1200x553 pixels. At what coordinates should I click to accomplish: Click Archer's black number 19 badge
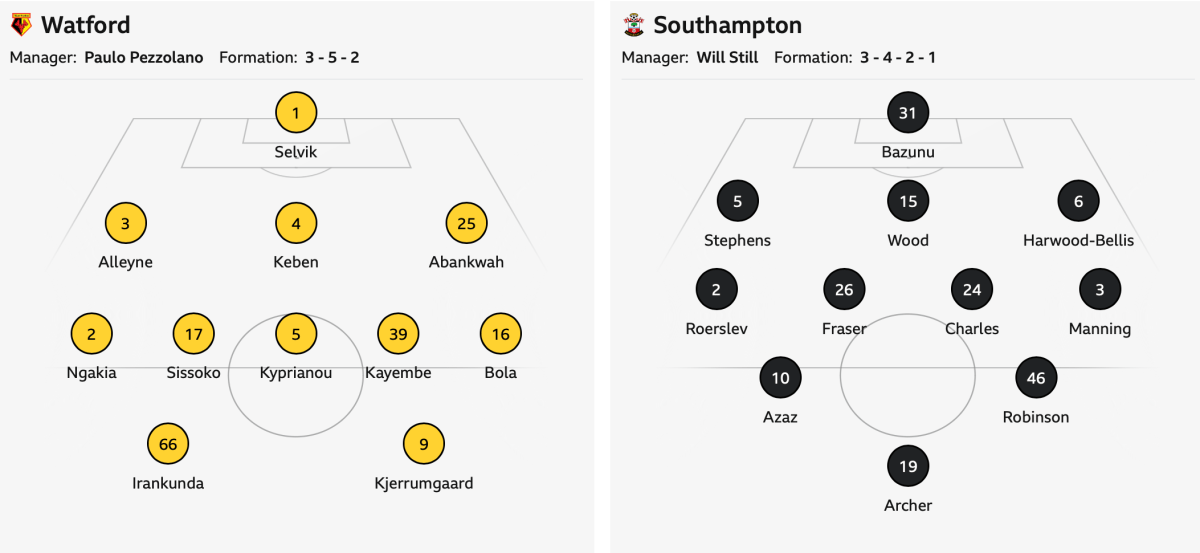click(908, 466)
